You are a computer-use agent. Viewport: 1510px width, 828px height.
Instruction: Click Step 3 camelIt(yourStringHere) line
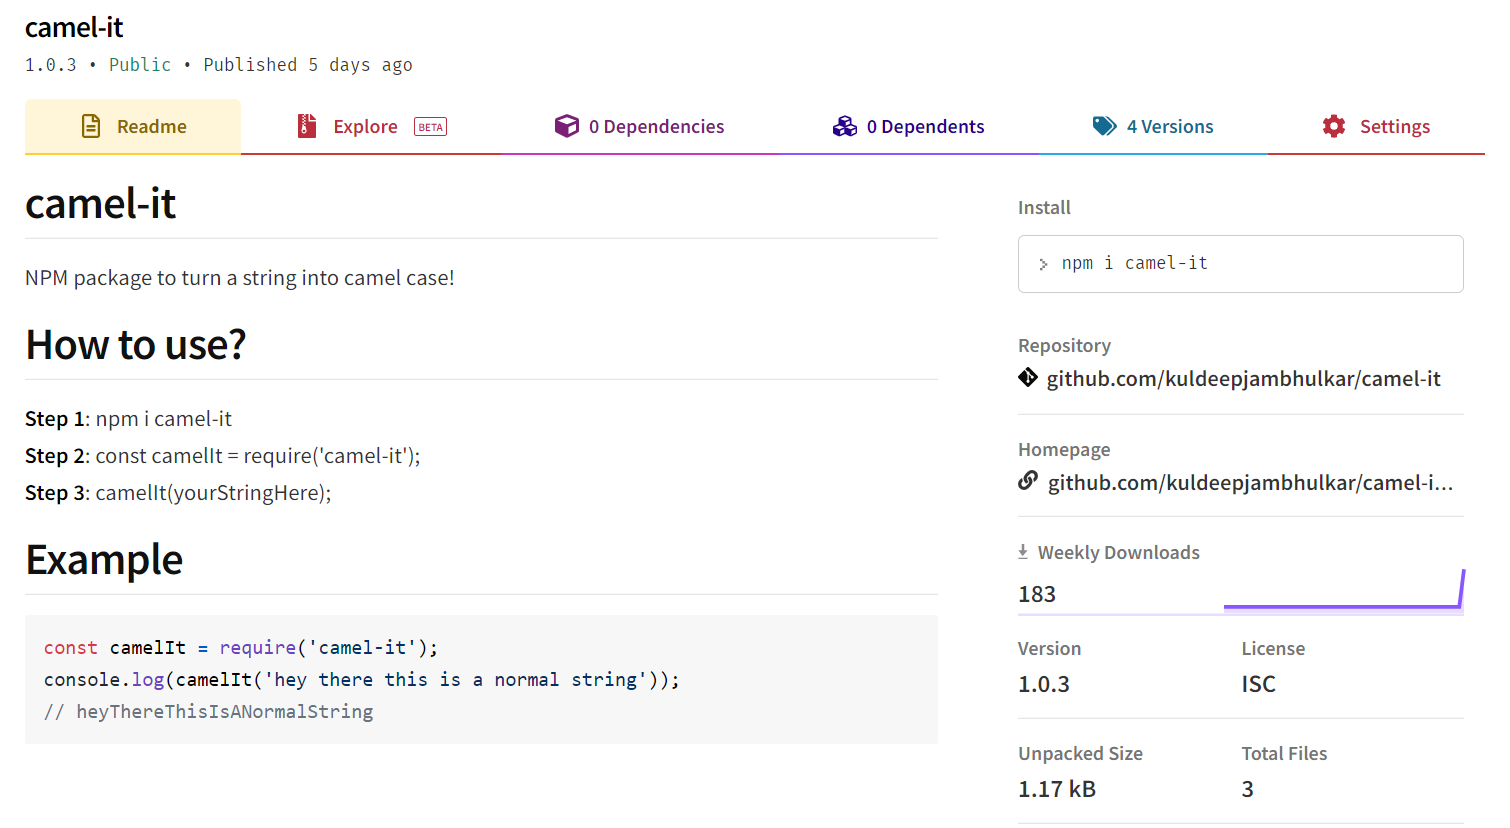178,493
